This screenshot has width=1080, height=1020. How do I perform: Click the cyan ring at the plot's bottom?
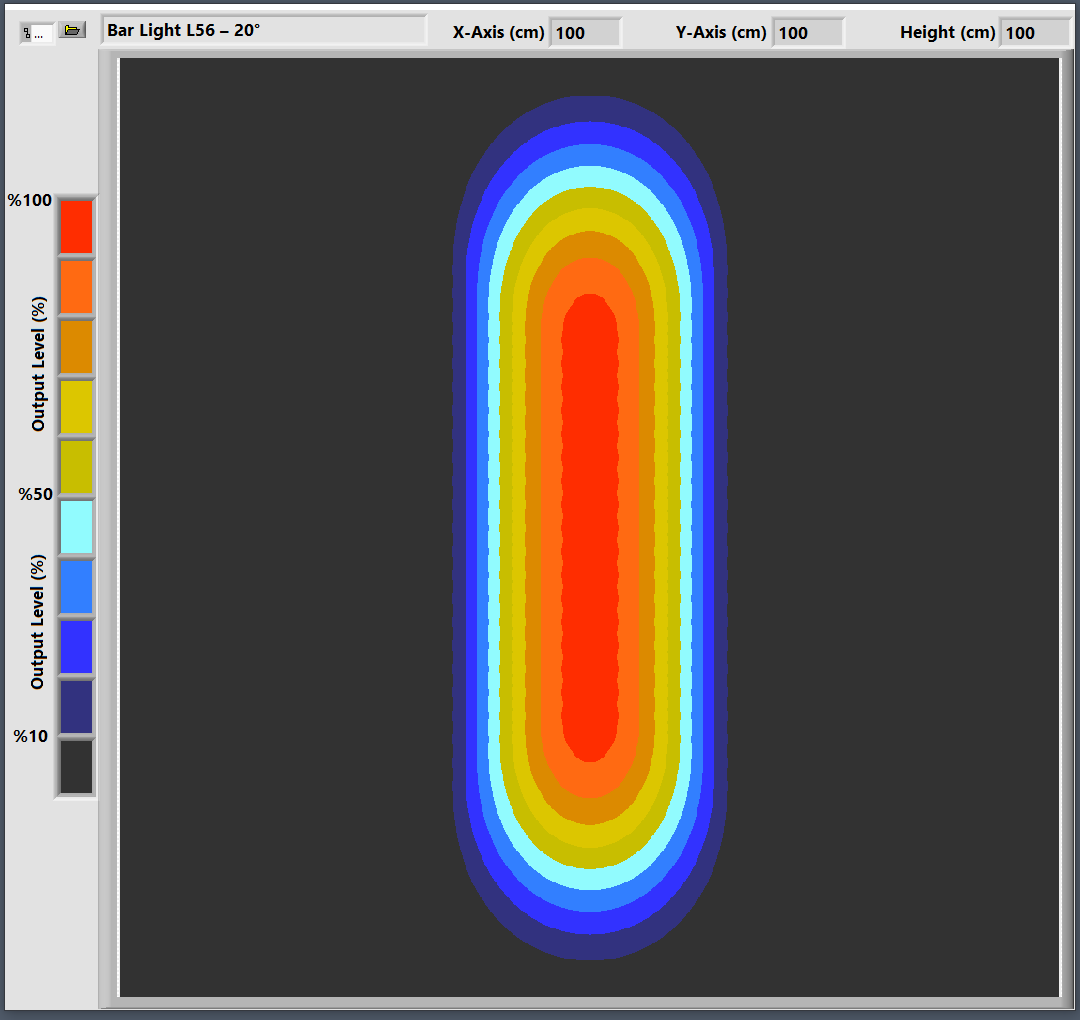coord(590,878)
